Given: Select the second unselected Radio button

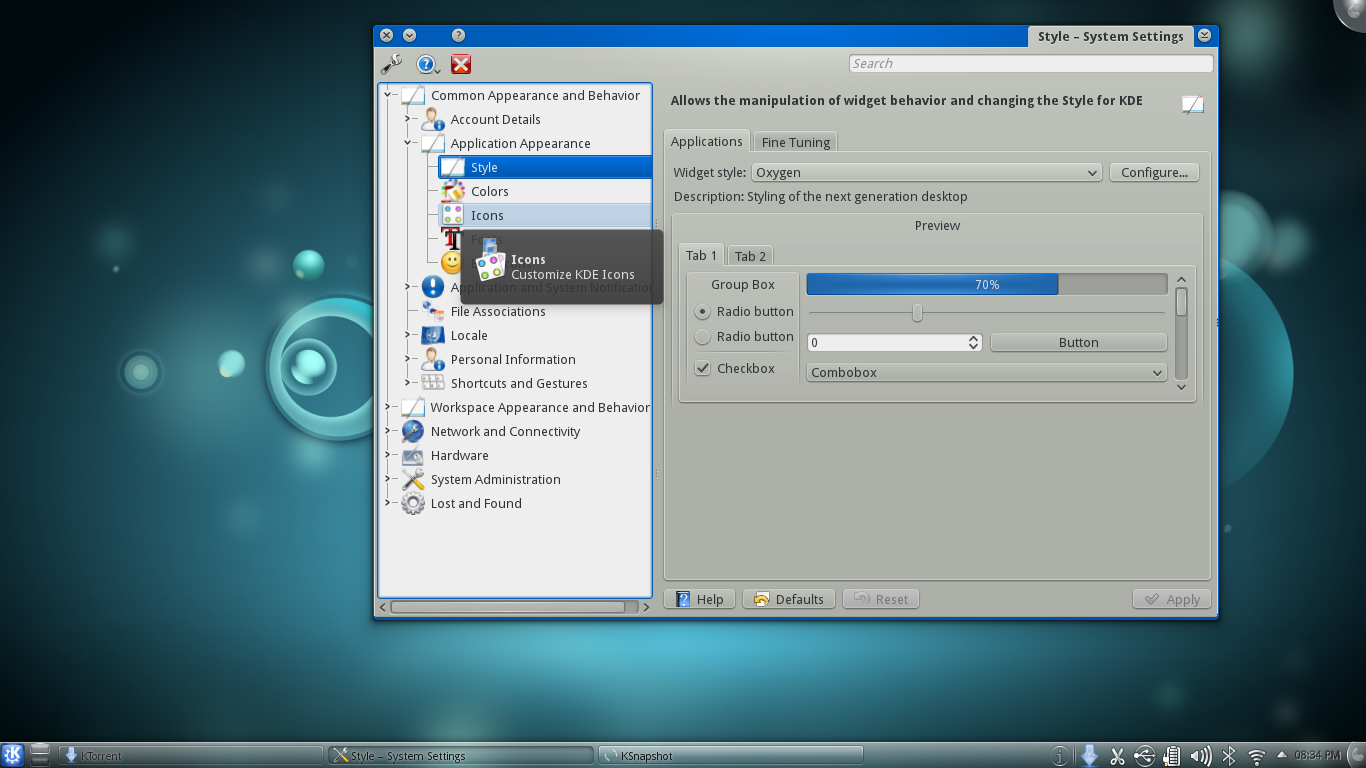Looking at the screenshot, I should pyautogui.click(x=703, y=336).
